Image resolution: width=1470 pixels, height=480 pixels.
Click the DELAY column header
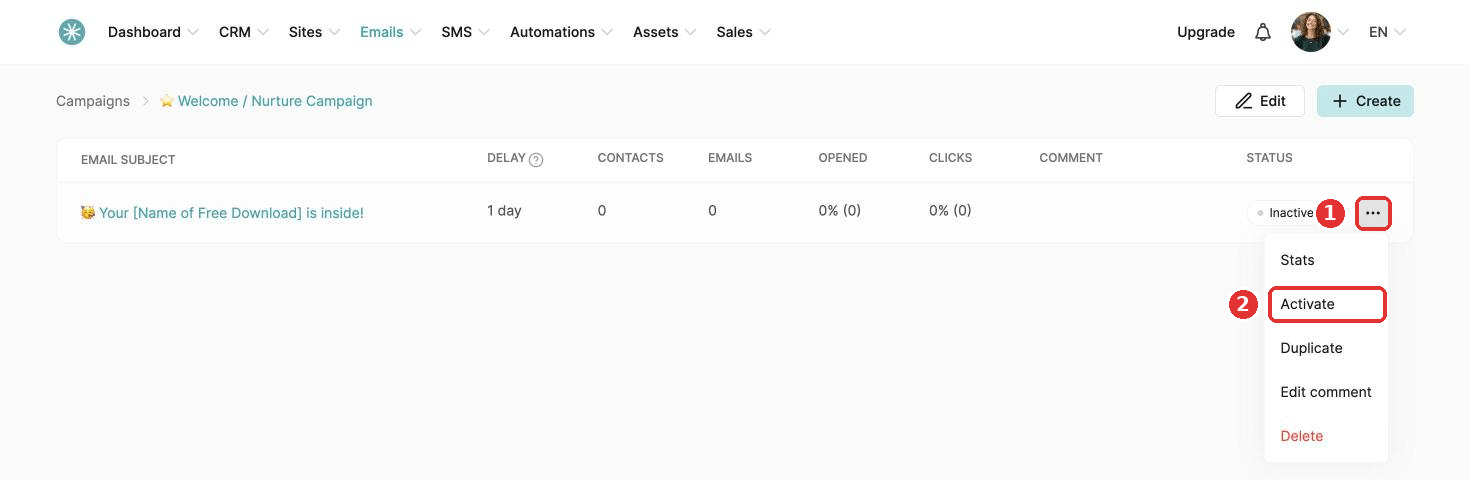click(x=507, y=158)
